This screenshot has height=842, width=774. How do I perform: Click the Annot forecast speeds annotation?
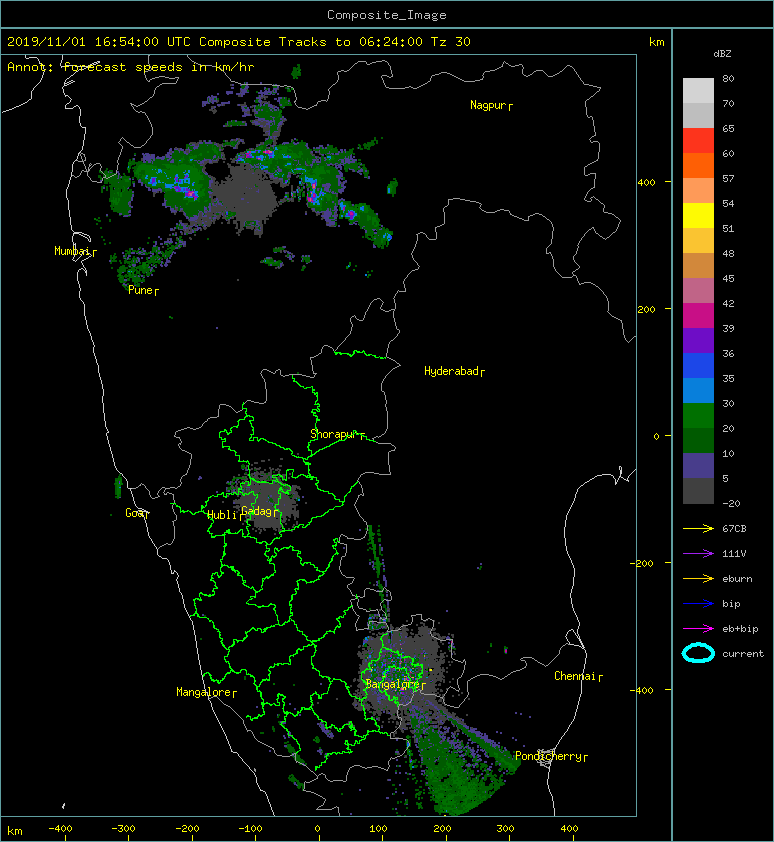pyautogui.click(x=131, y=67)
